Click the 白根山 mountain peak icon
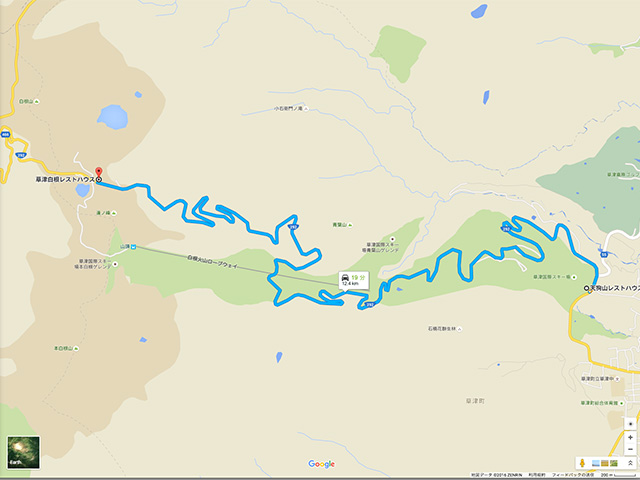 [x=37, y=102]
